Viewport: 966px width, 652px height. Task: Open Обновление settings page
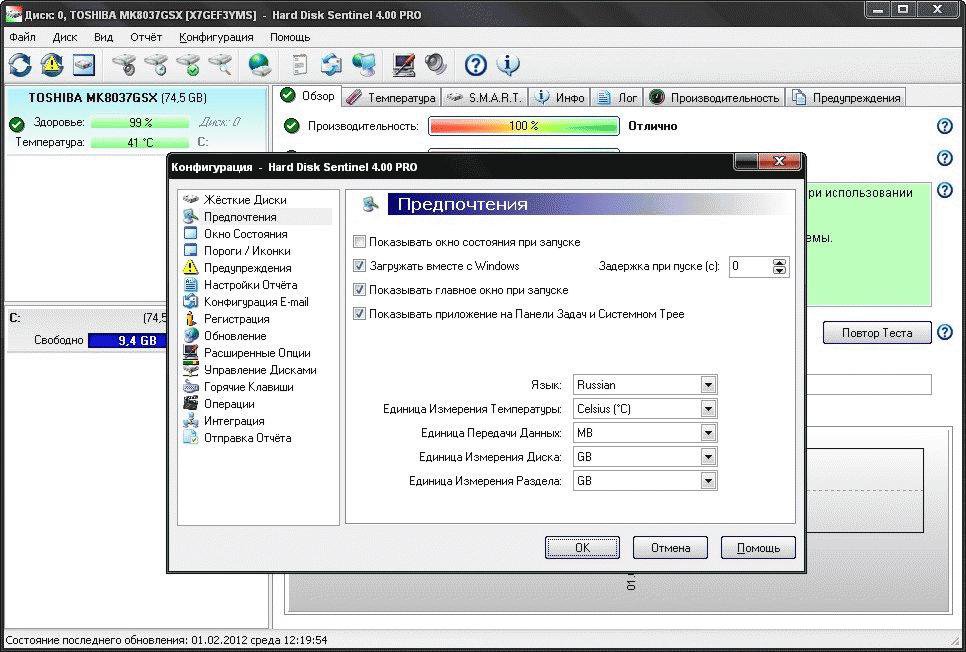point(235,336)
